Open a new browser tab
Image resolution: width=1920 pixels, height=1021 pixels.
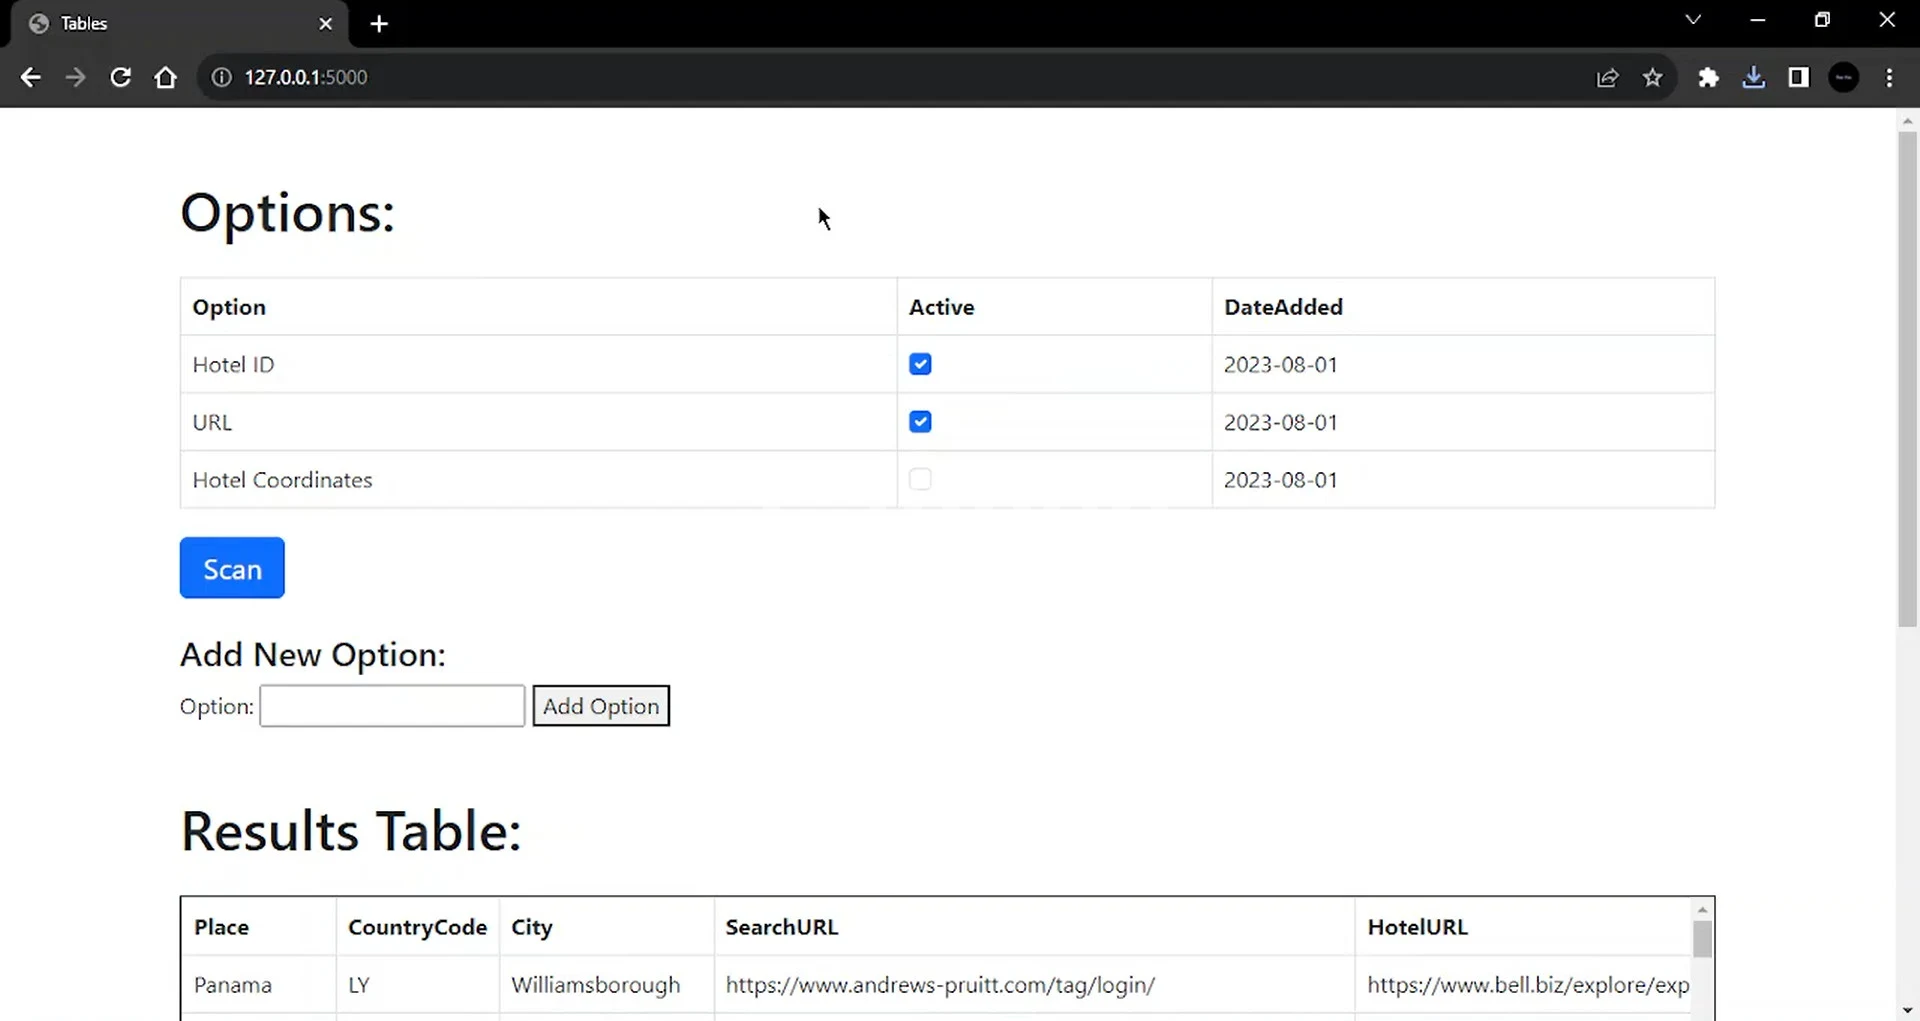pos(379,24)
